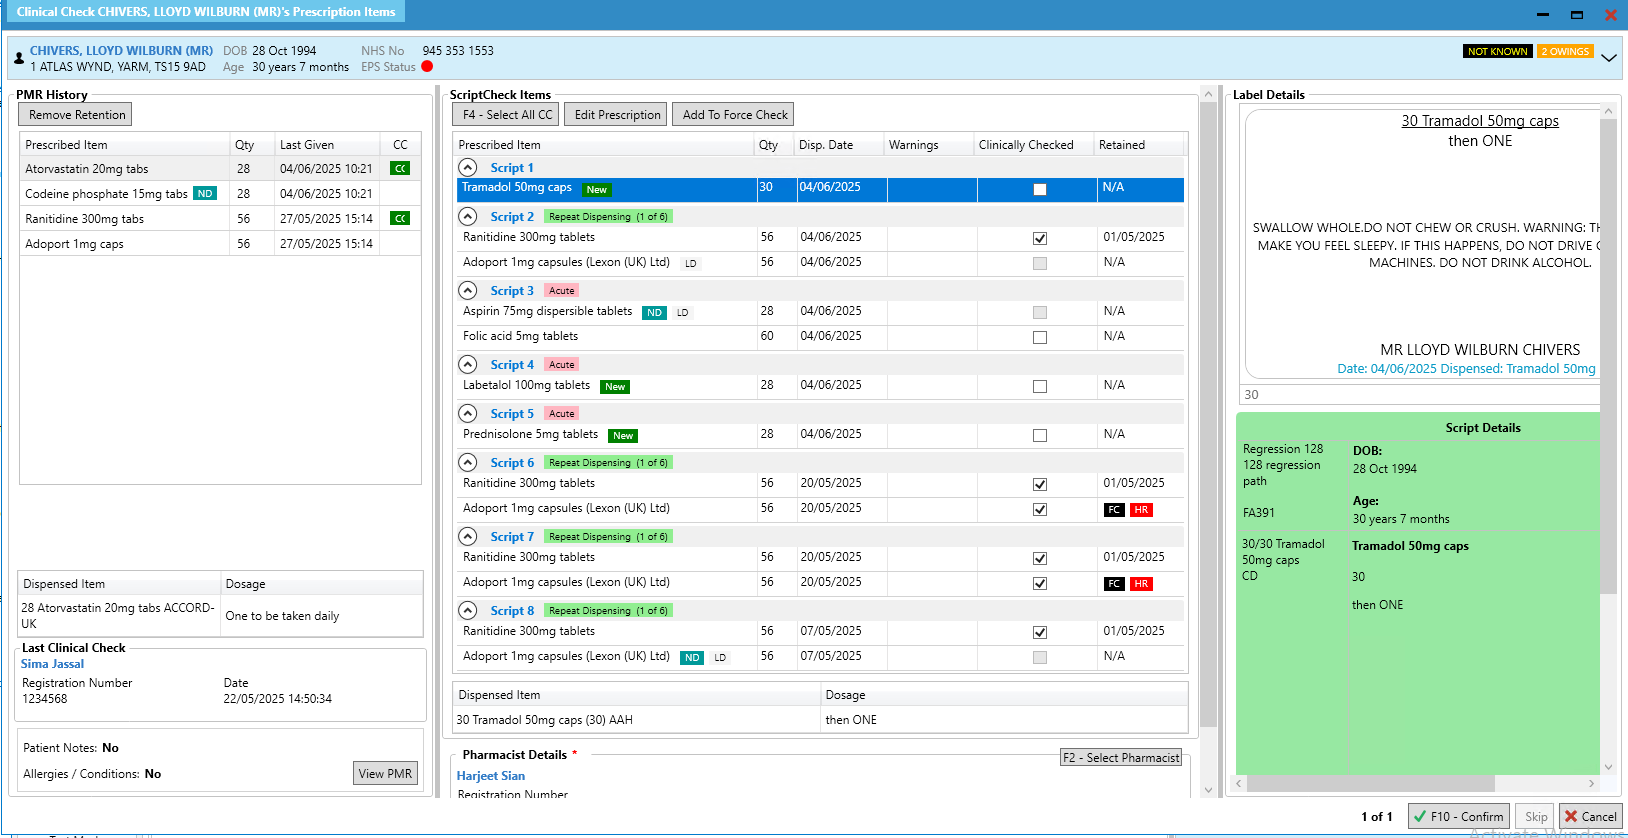The height and width of the screenshot is (838, 1628).
Task: Click the Repeat Dispensing tag on Script 2
Action: click(608, 217)
